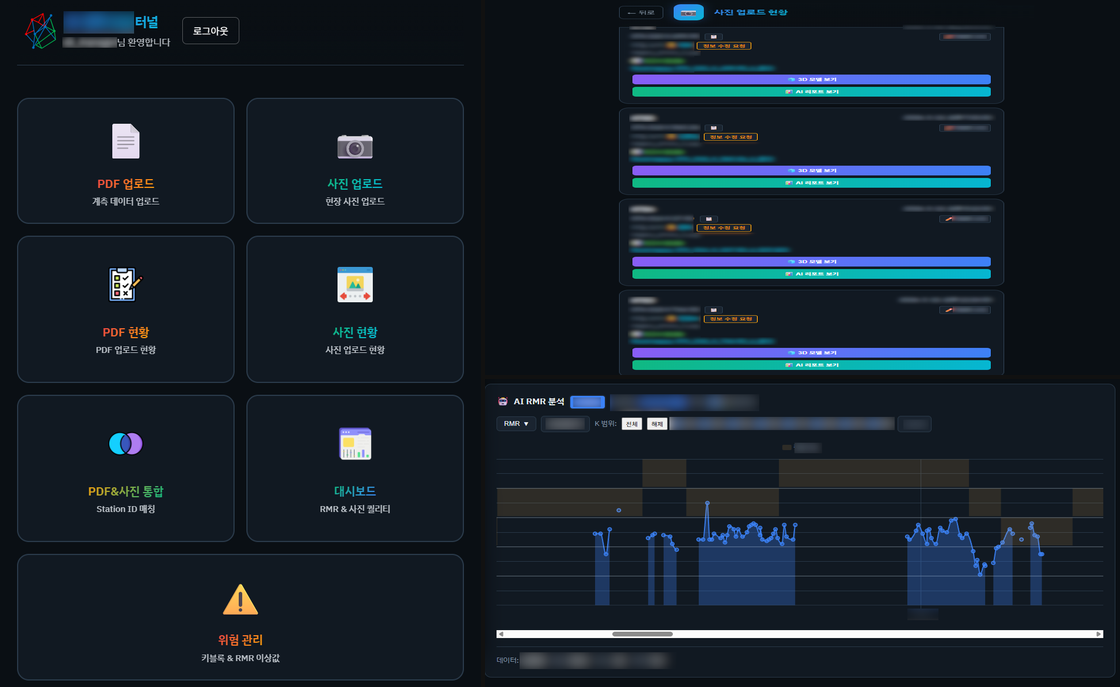The width and height of the screenshot is (1120, 687).
Task: Click AI 리포트 보기 on the first photo card
Action: [x=810, y=92]
